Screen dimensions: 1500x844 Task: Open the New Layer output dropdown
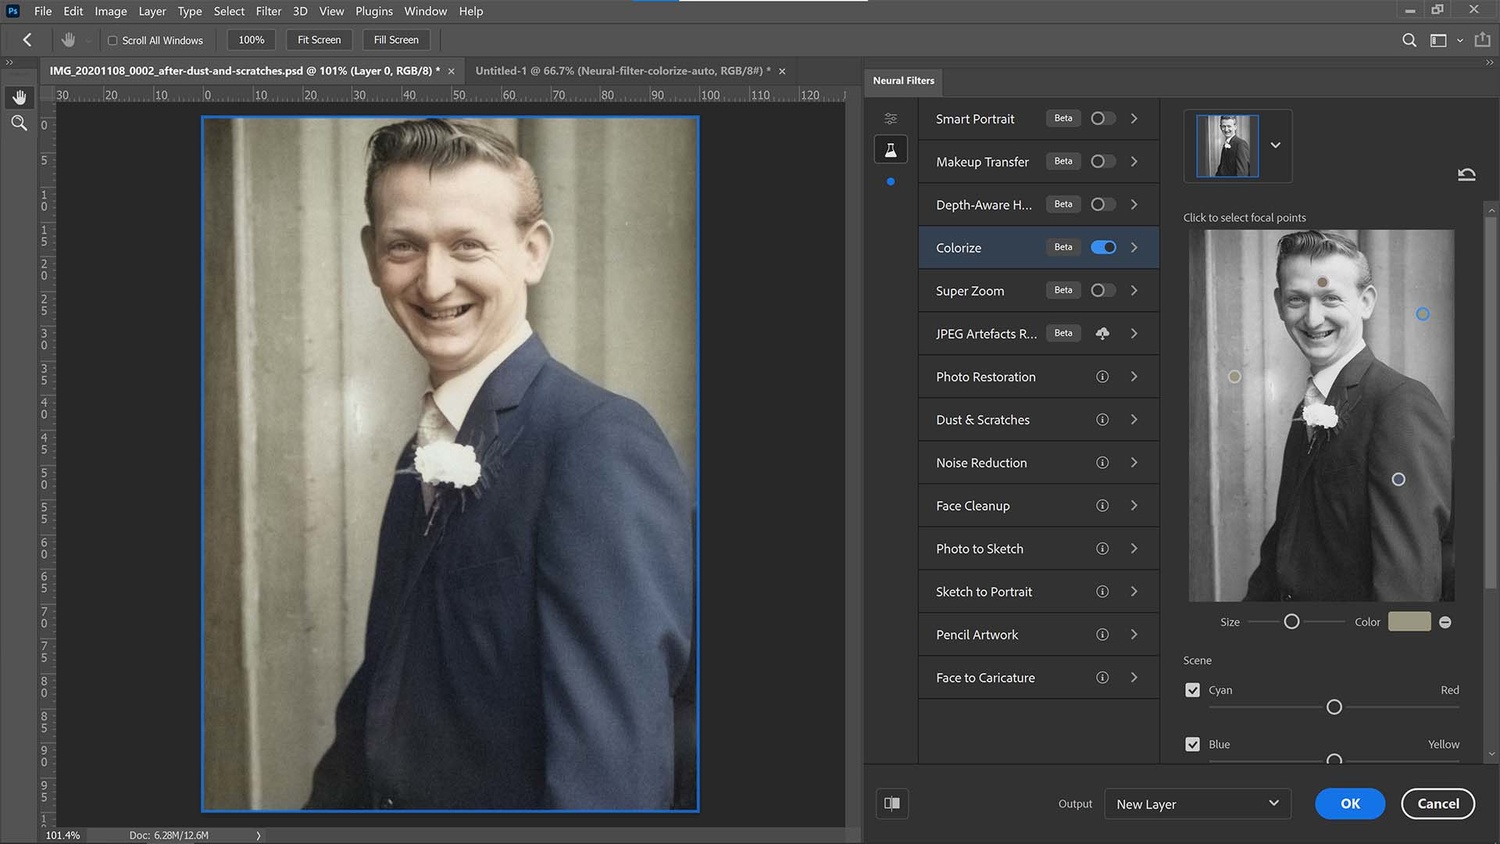click(1197, 803)
